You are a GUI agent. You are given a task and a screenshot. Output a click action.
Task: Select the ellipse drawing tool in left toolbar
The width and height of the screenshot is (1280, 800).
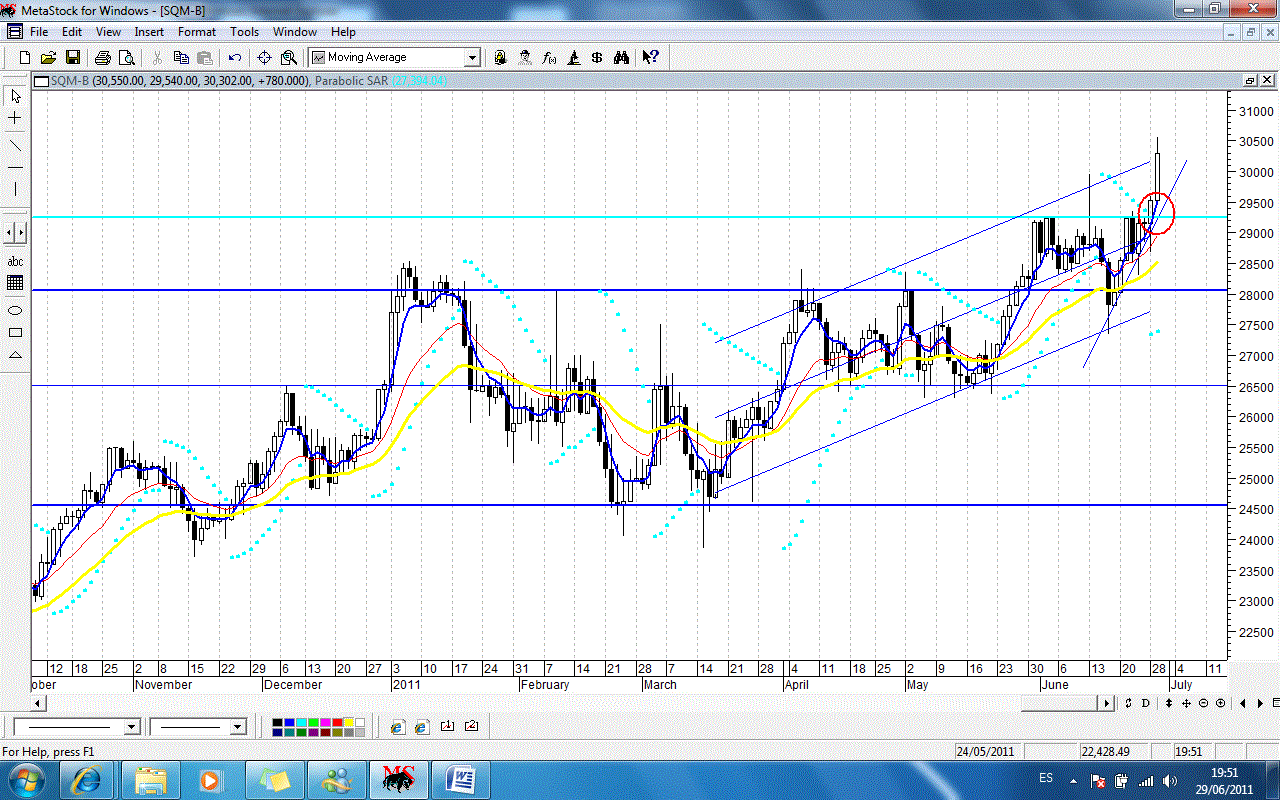click(15, 310)
